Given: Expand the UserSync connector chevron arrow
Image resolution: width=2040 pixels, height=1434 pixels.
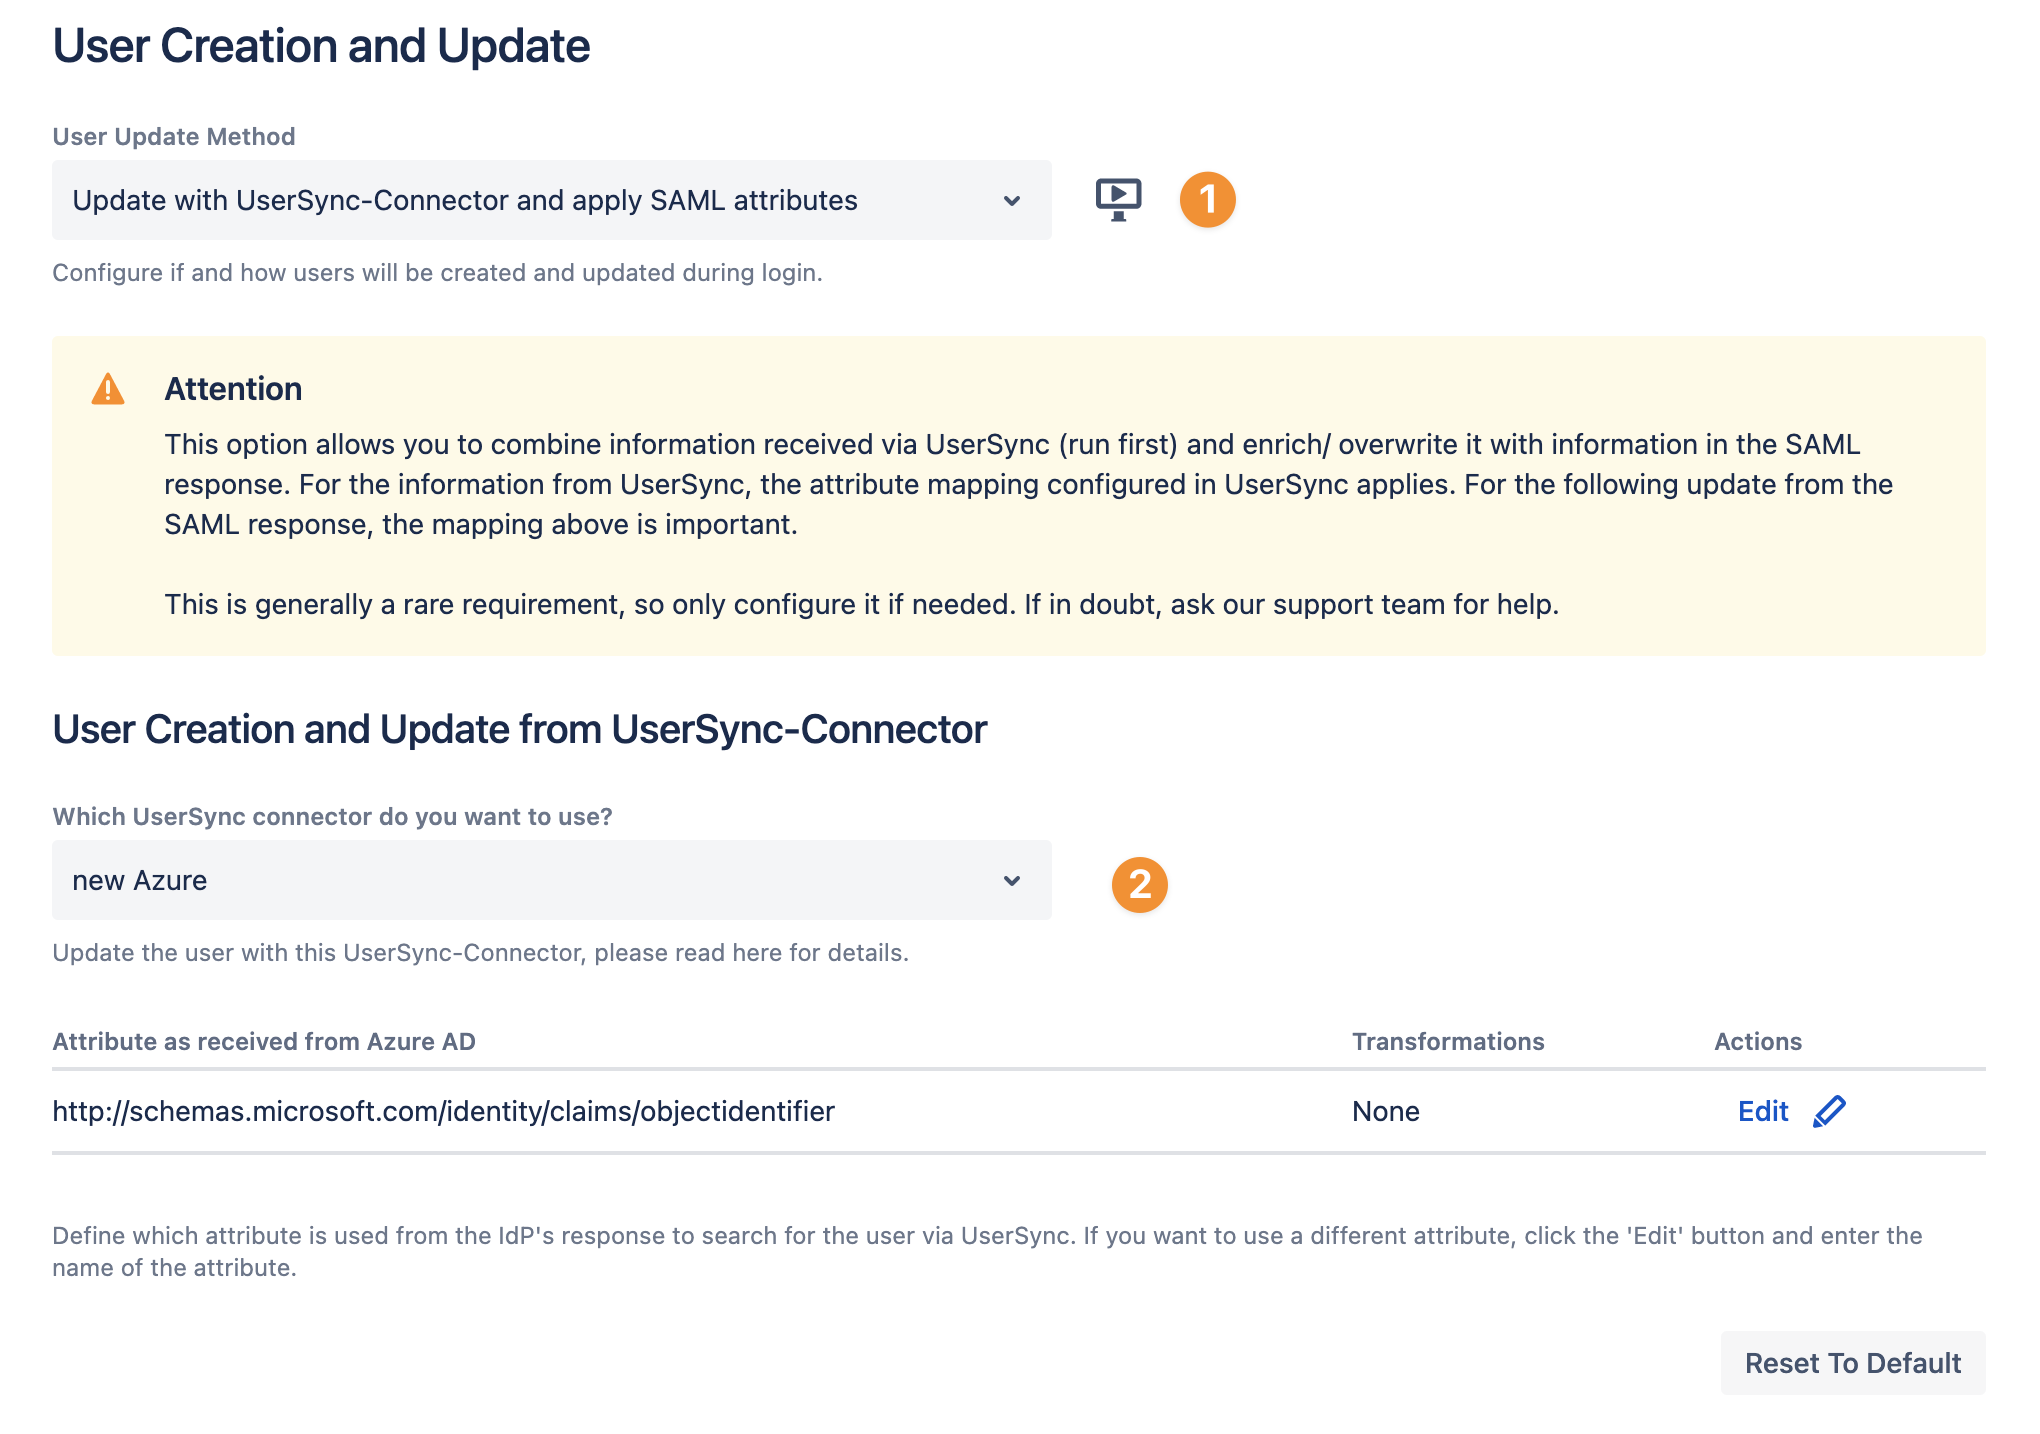Looking at the screenshot, I should tap(1012, 881).
